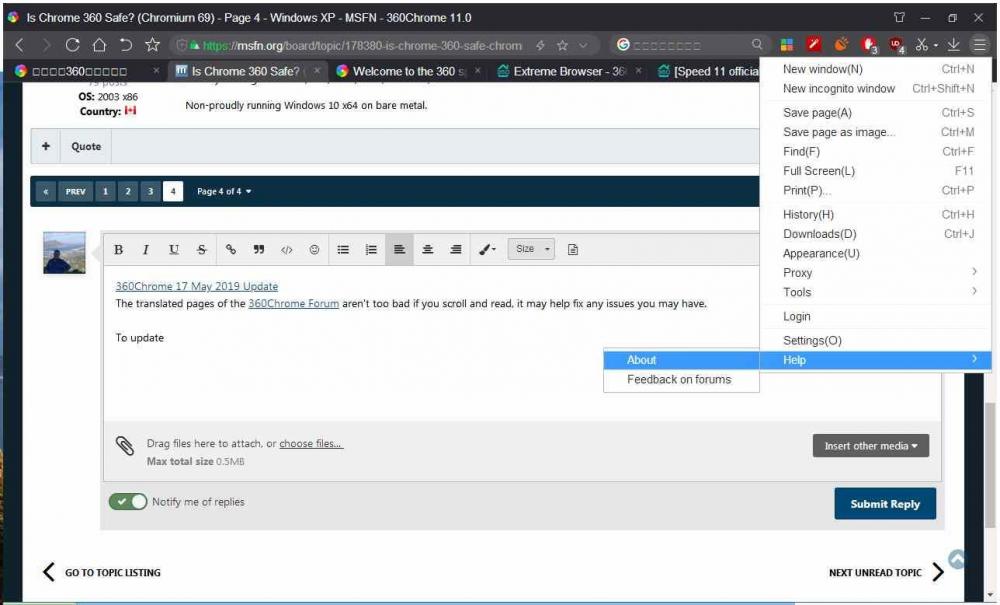Click the Submit Reply button
The height and width of the screenshot is (605, 1000).
[885, 504]
